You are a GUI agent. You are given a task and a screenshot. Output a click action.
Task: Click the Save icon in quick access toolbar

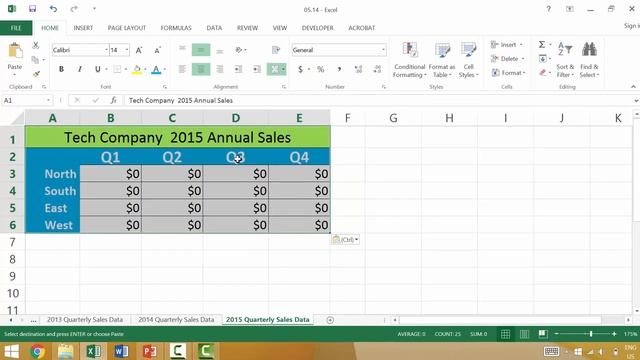(x=32, y=9)
